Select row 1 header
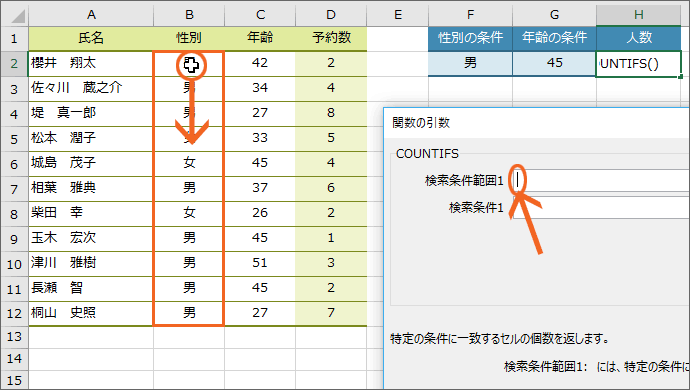 click(14, 38)
